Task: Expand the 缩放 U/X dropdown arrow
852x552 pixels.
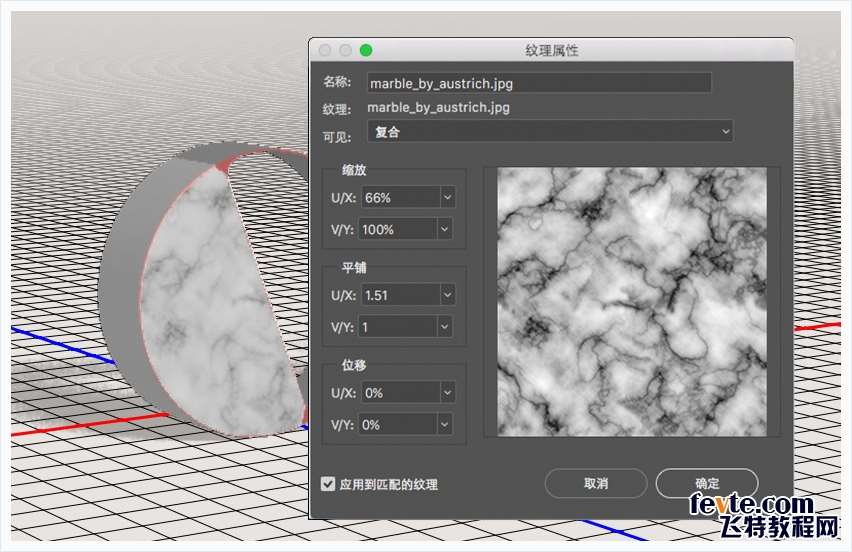Action: point(448,197)
